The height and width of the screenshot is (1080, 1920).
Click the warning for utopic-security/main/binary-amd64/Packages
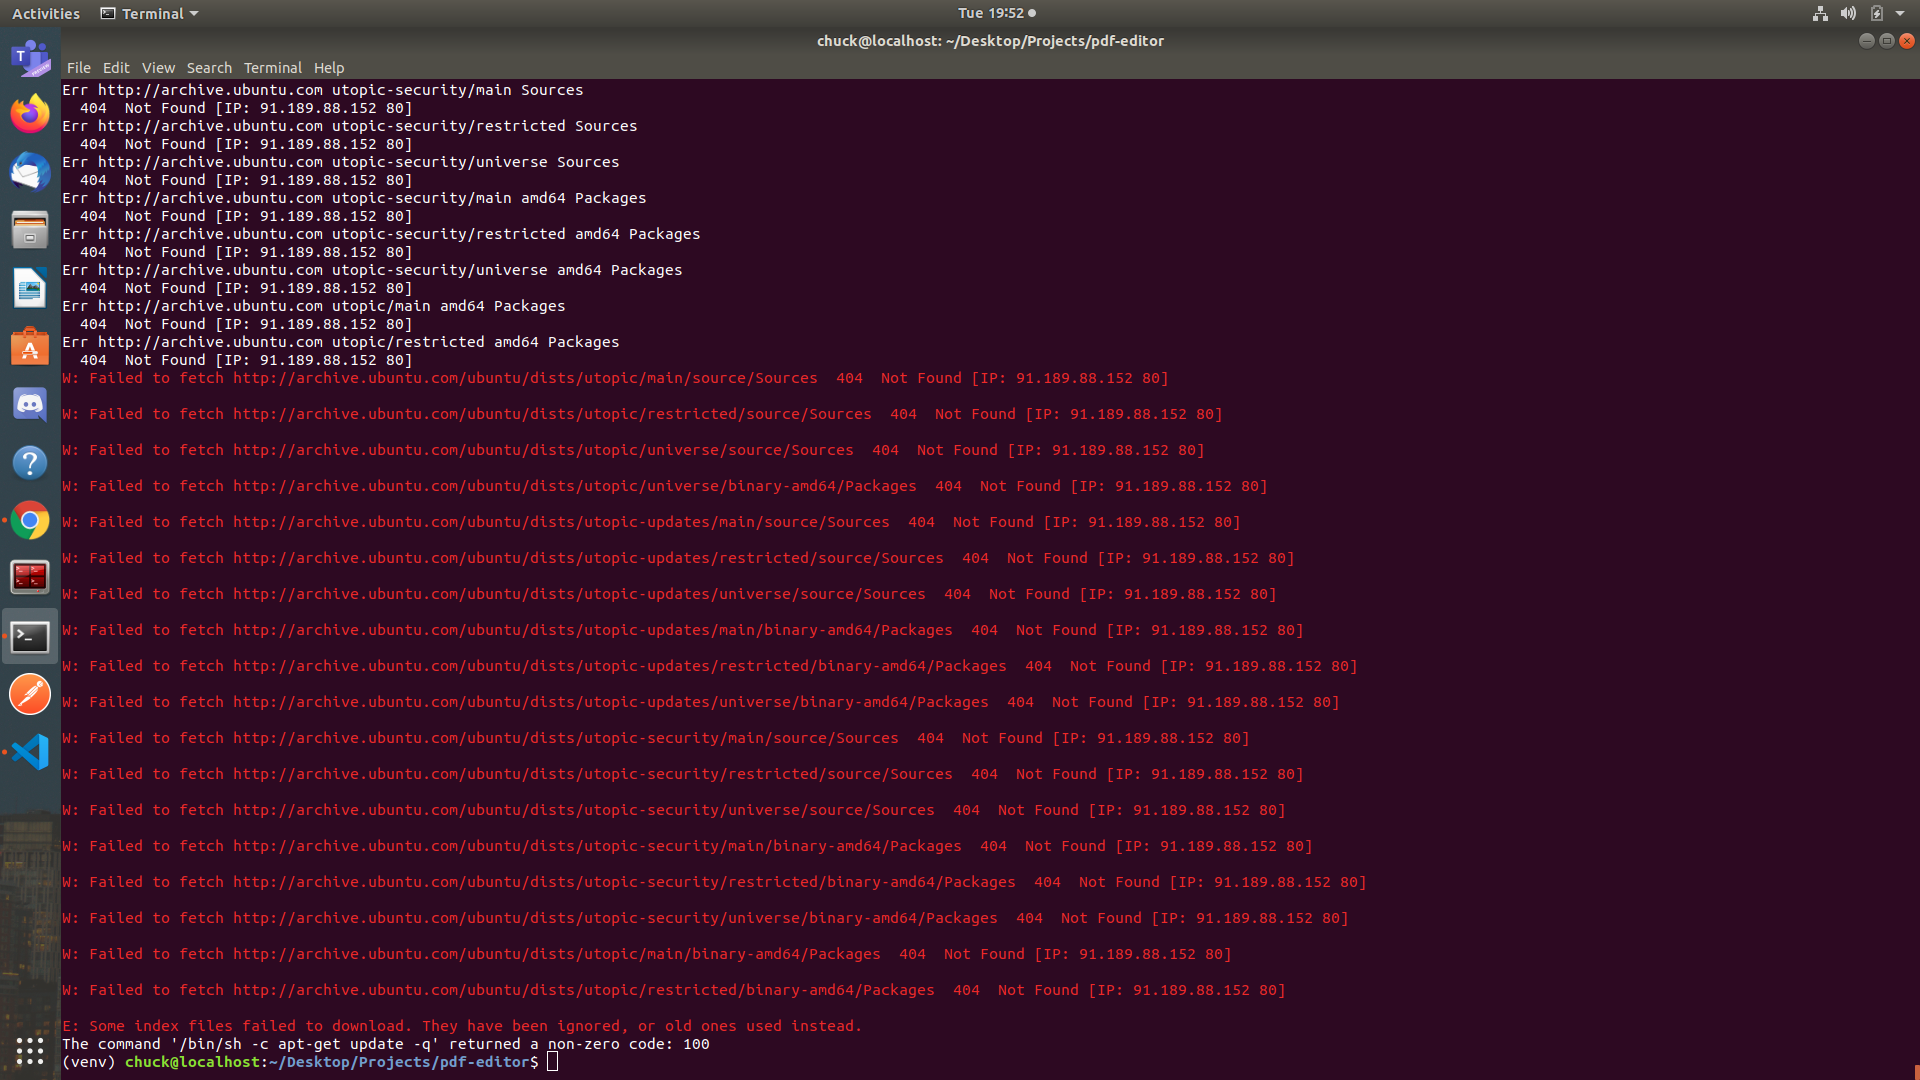click(x=687, y=846)
